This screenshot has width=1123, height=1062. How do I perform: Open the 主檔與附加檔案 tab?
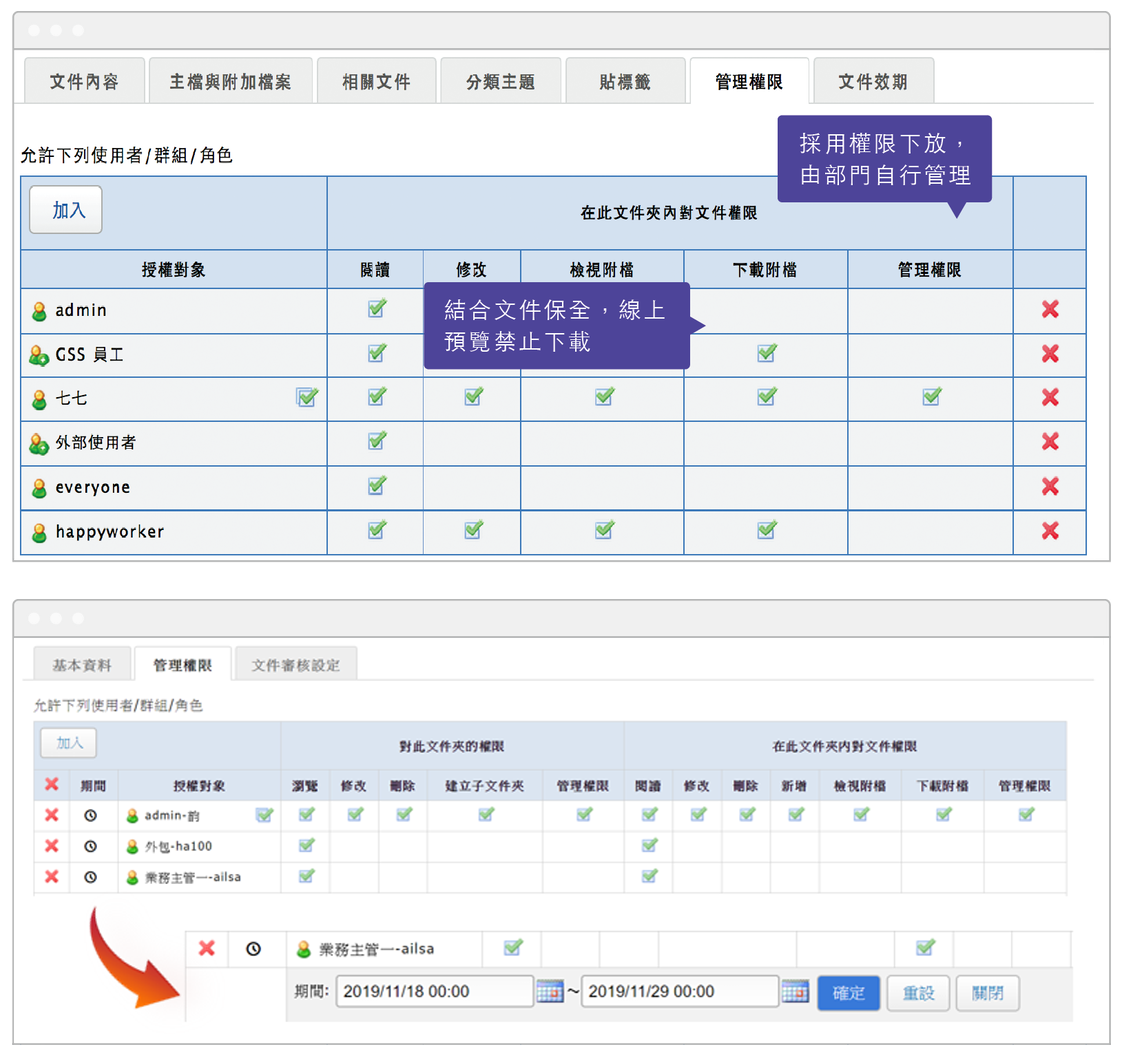231,82
